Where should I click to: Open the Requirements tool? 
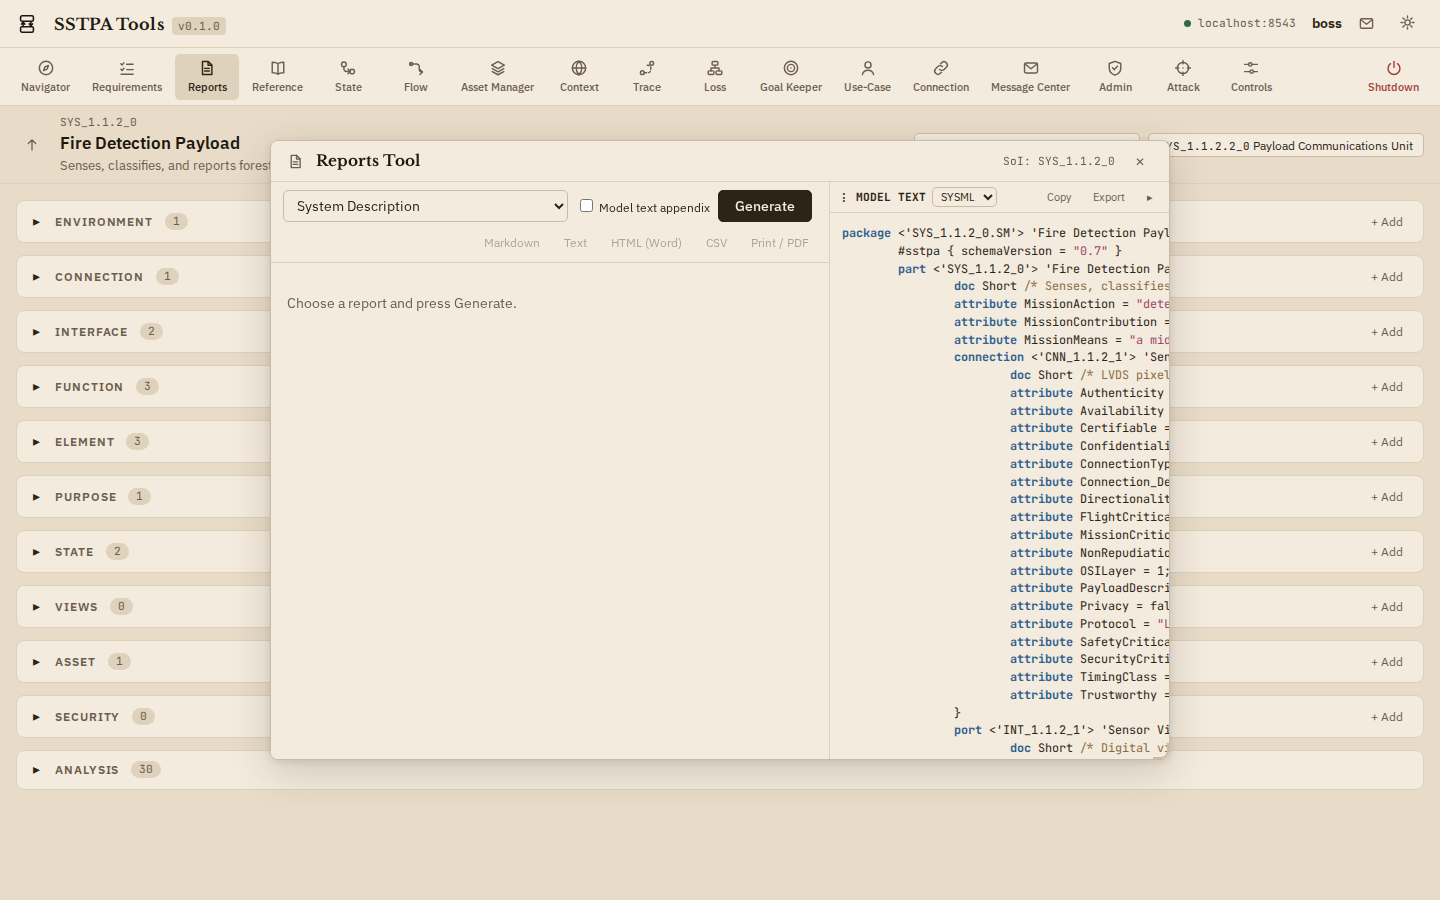127,77
